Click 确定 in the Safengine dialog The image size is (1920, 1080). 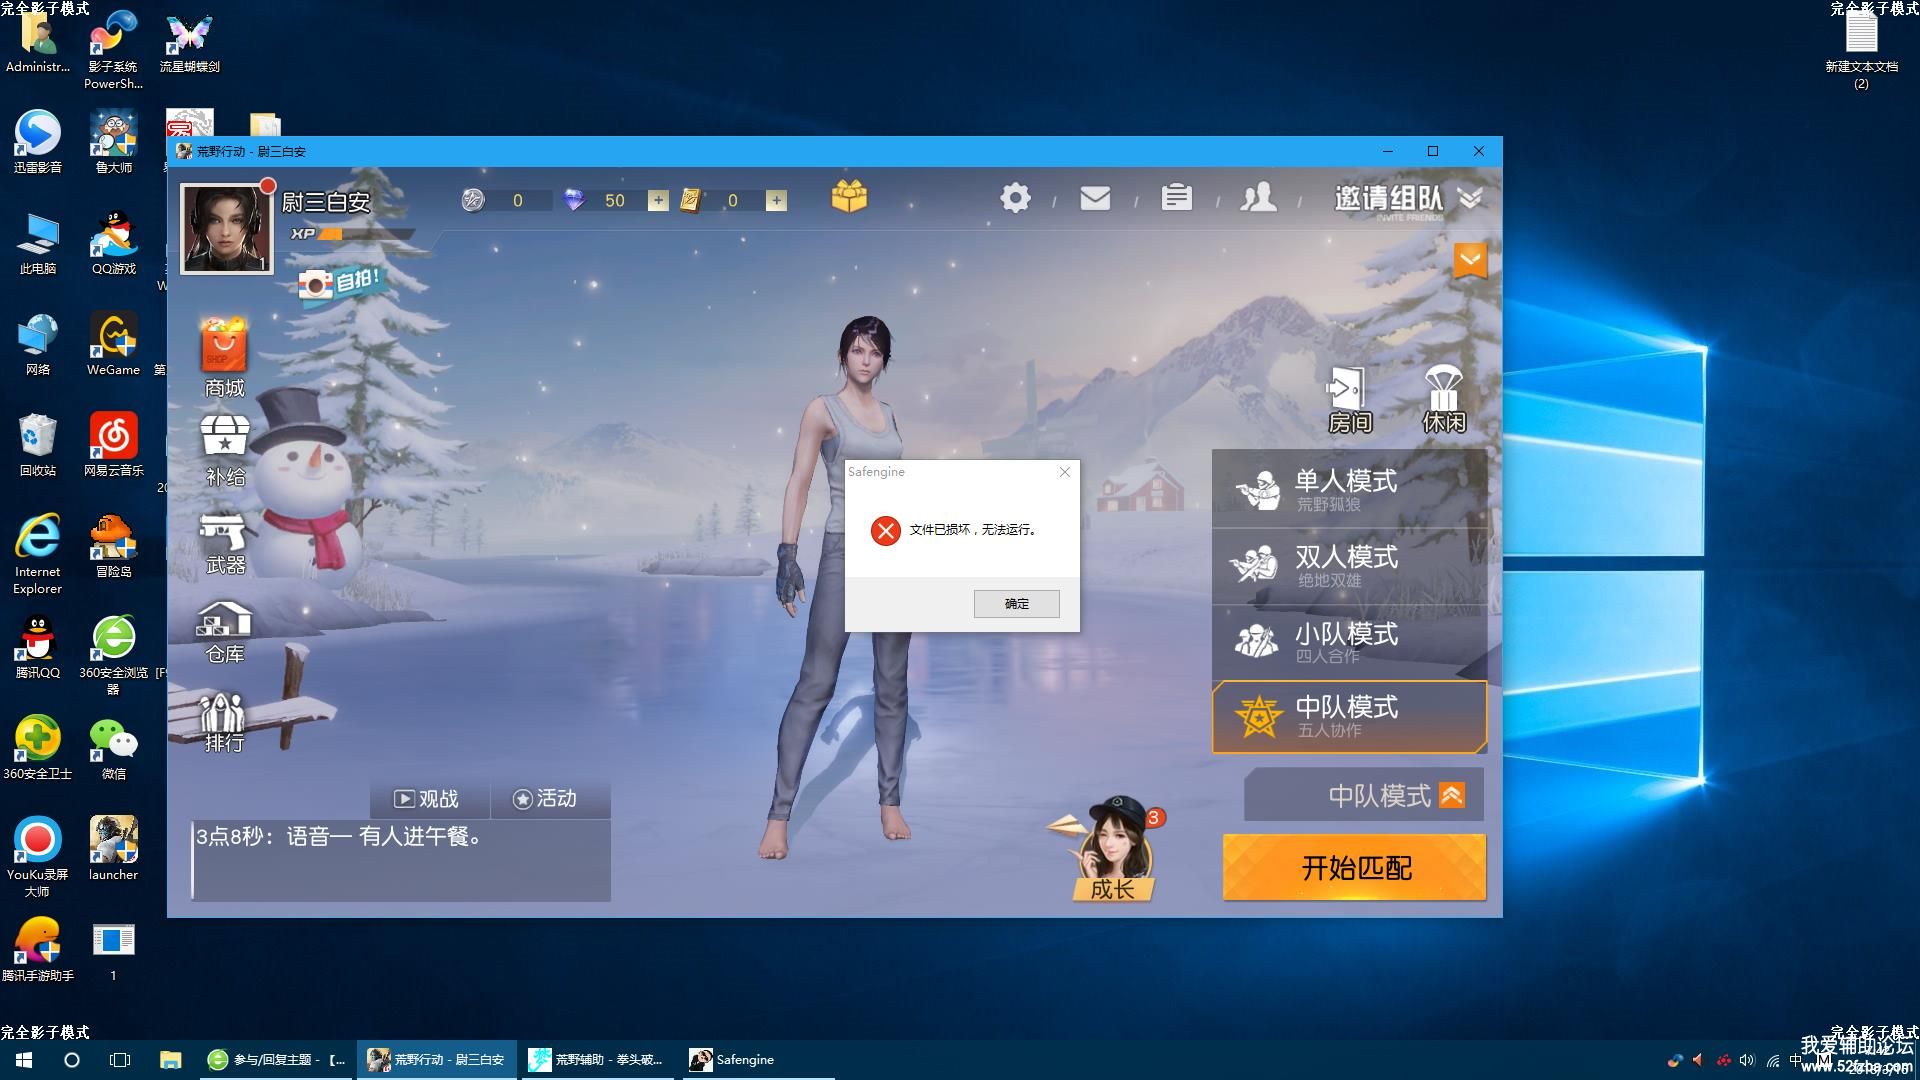pyautogui.click(x=1016, y=603)
